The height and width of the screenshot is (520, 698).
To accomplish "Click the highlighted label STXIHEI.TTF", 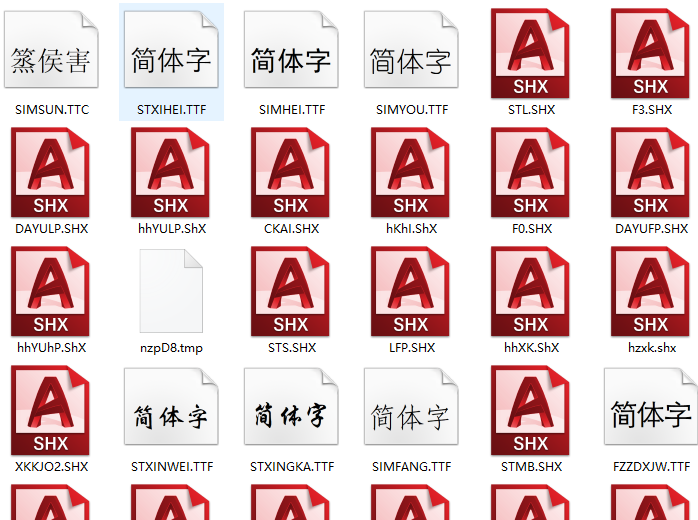I will 172,110.
